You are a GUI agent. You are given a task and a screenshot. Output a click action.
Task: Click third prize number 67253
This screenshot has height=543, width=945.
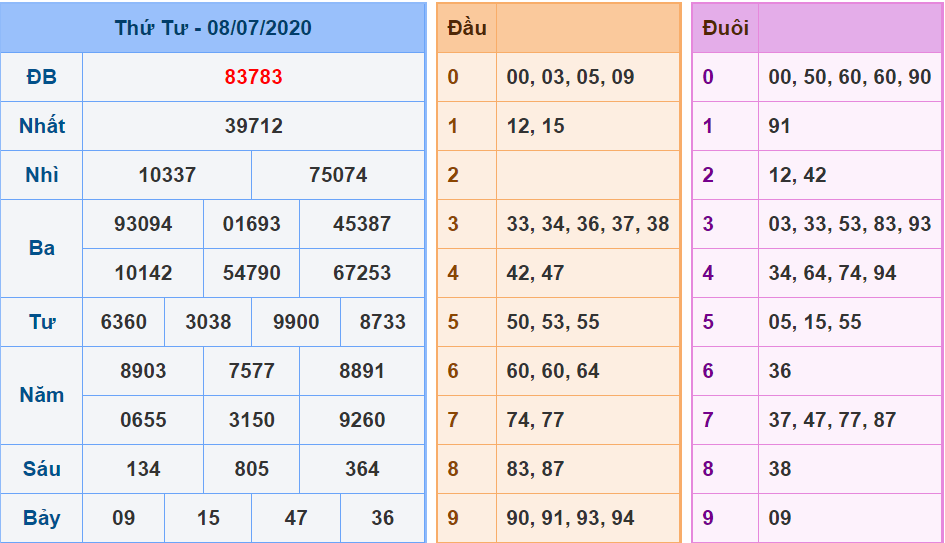tap(362, 273)
